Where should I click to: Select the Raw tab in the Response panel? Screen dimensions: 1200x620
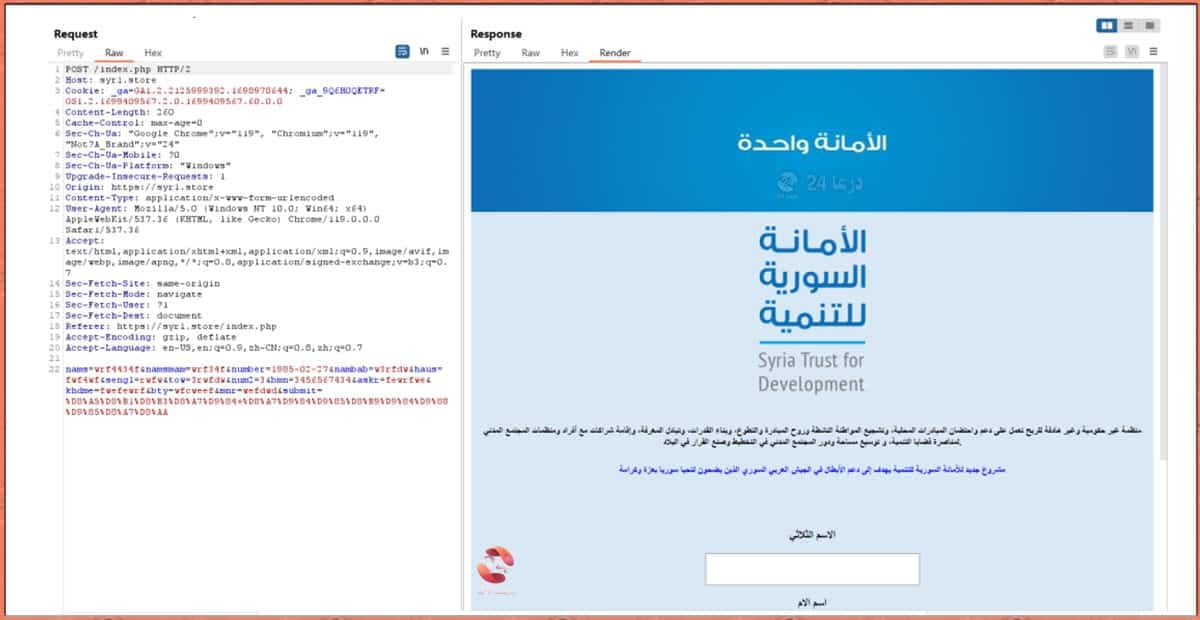[530, 53]
